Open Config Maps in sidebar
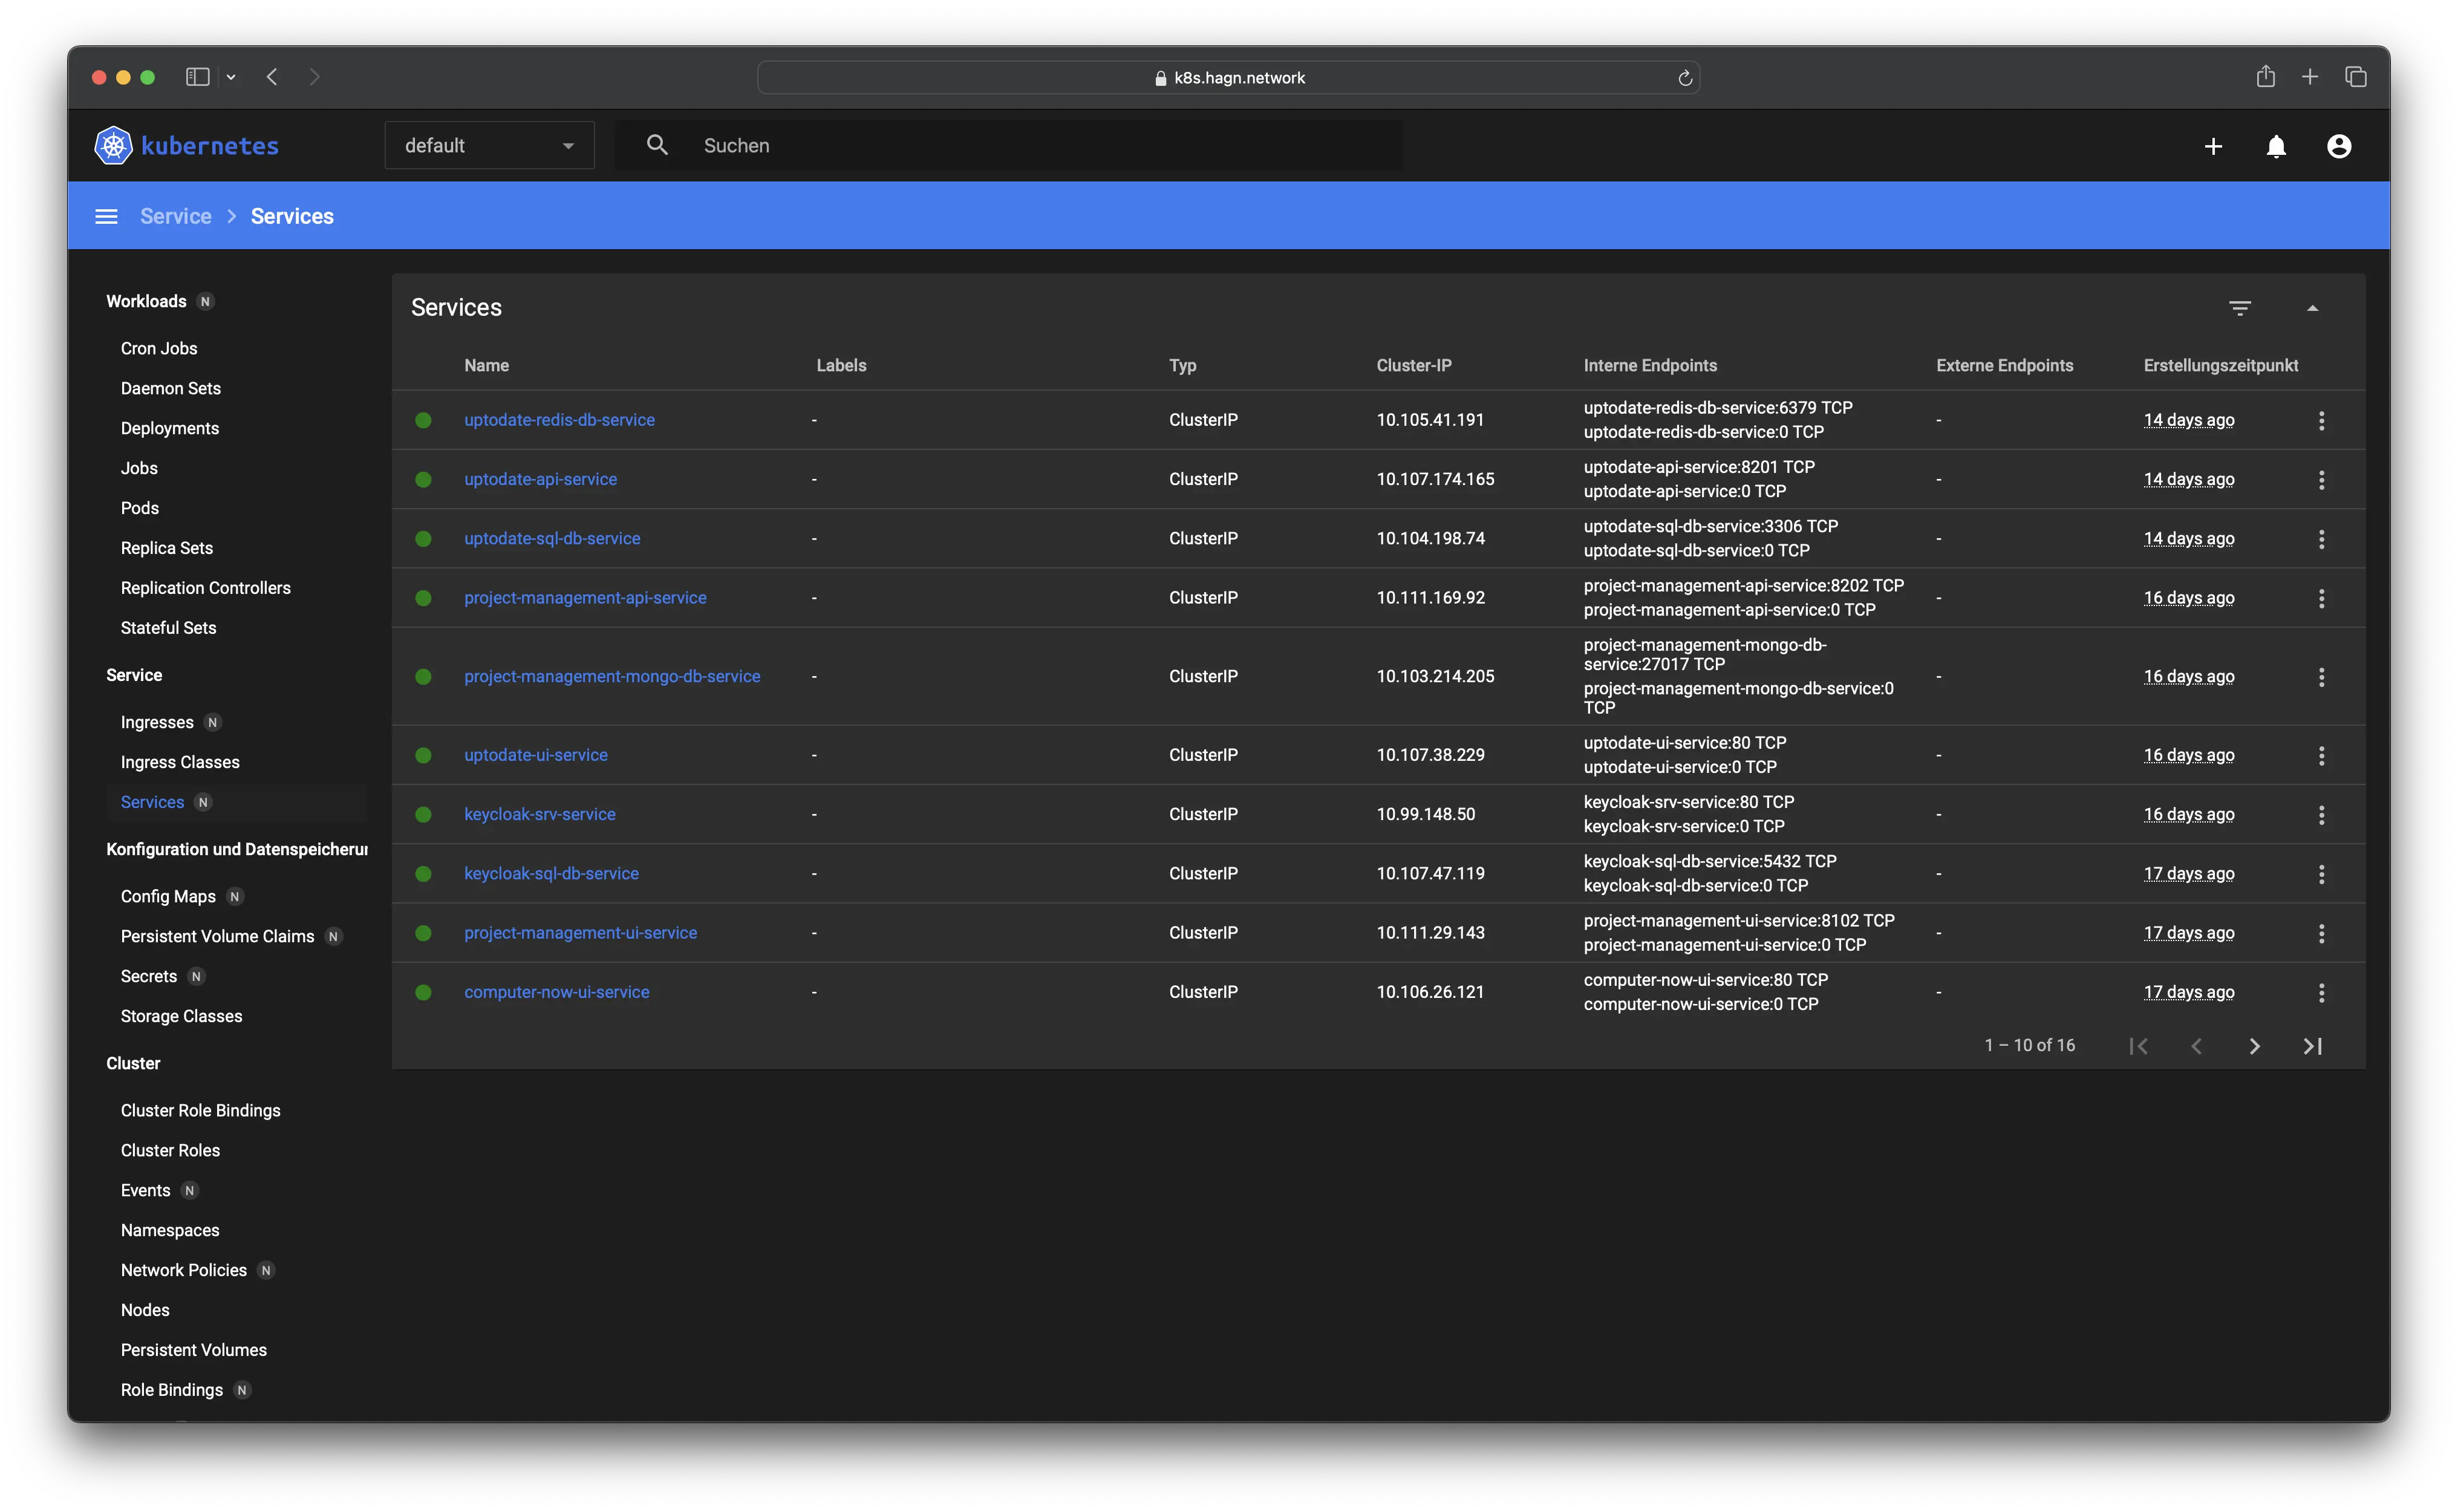Viewport: 2458px width, 1512px height. coord(168,896)
